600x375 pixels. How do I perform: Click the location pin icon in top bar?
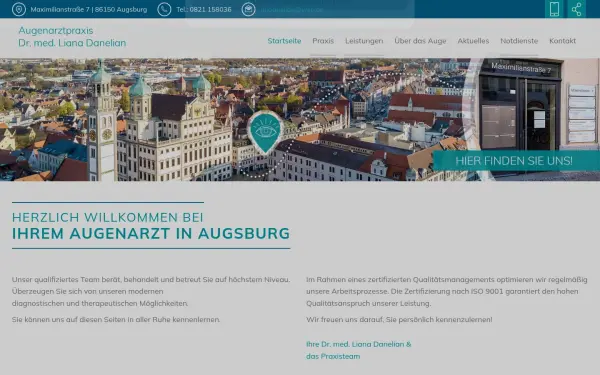click(19, 9)
